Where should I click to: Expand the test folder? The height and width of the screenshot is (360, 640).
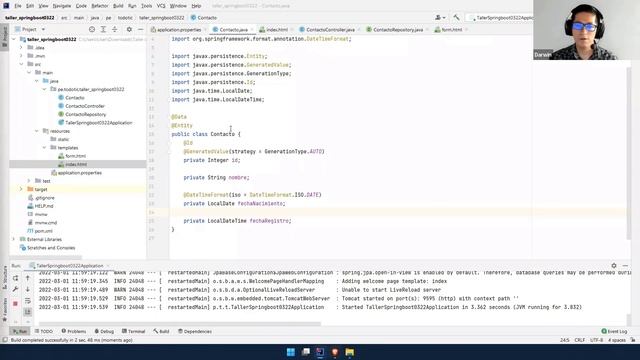point(29,181)
